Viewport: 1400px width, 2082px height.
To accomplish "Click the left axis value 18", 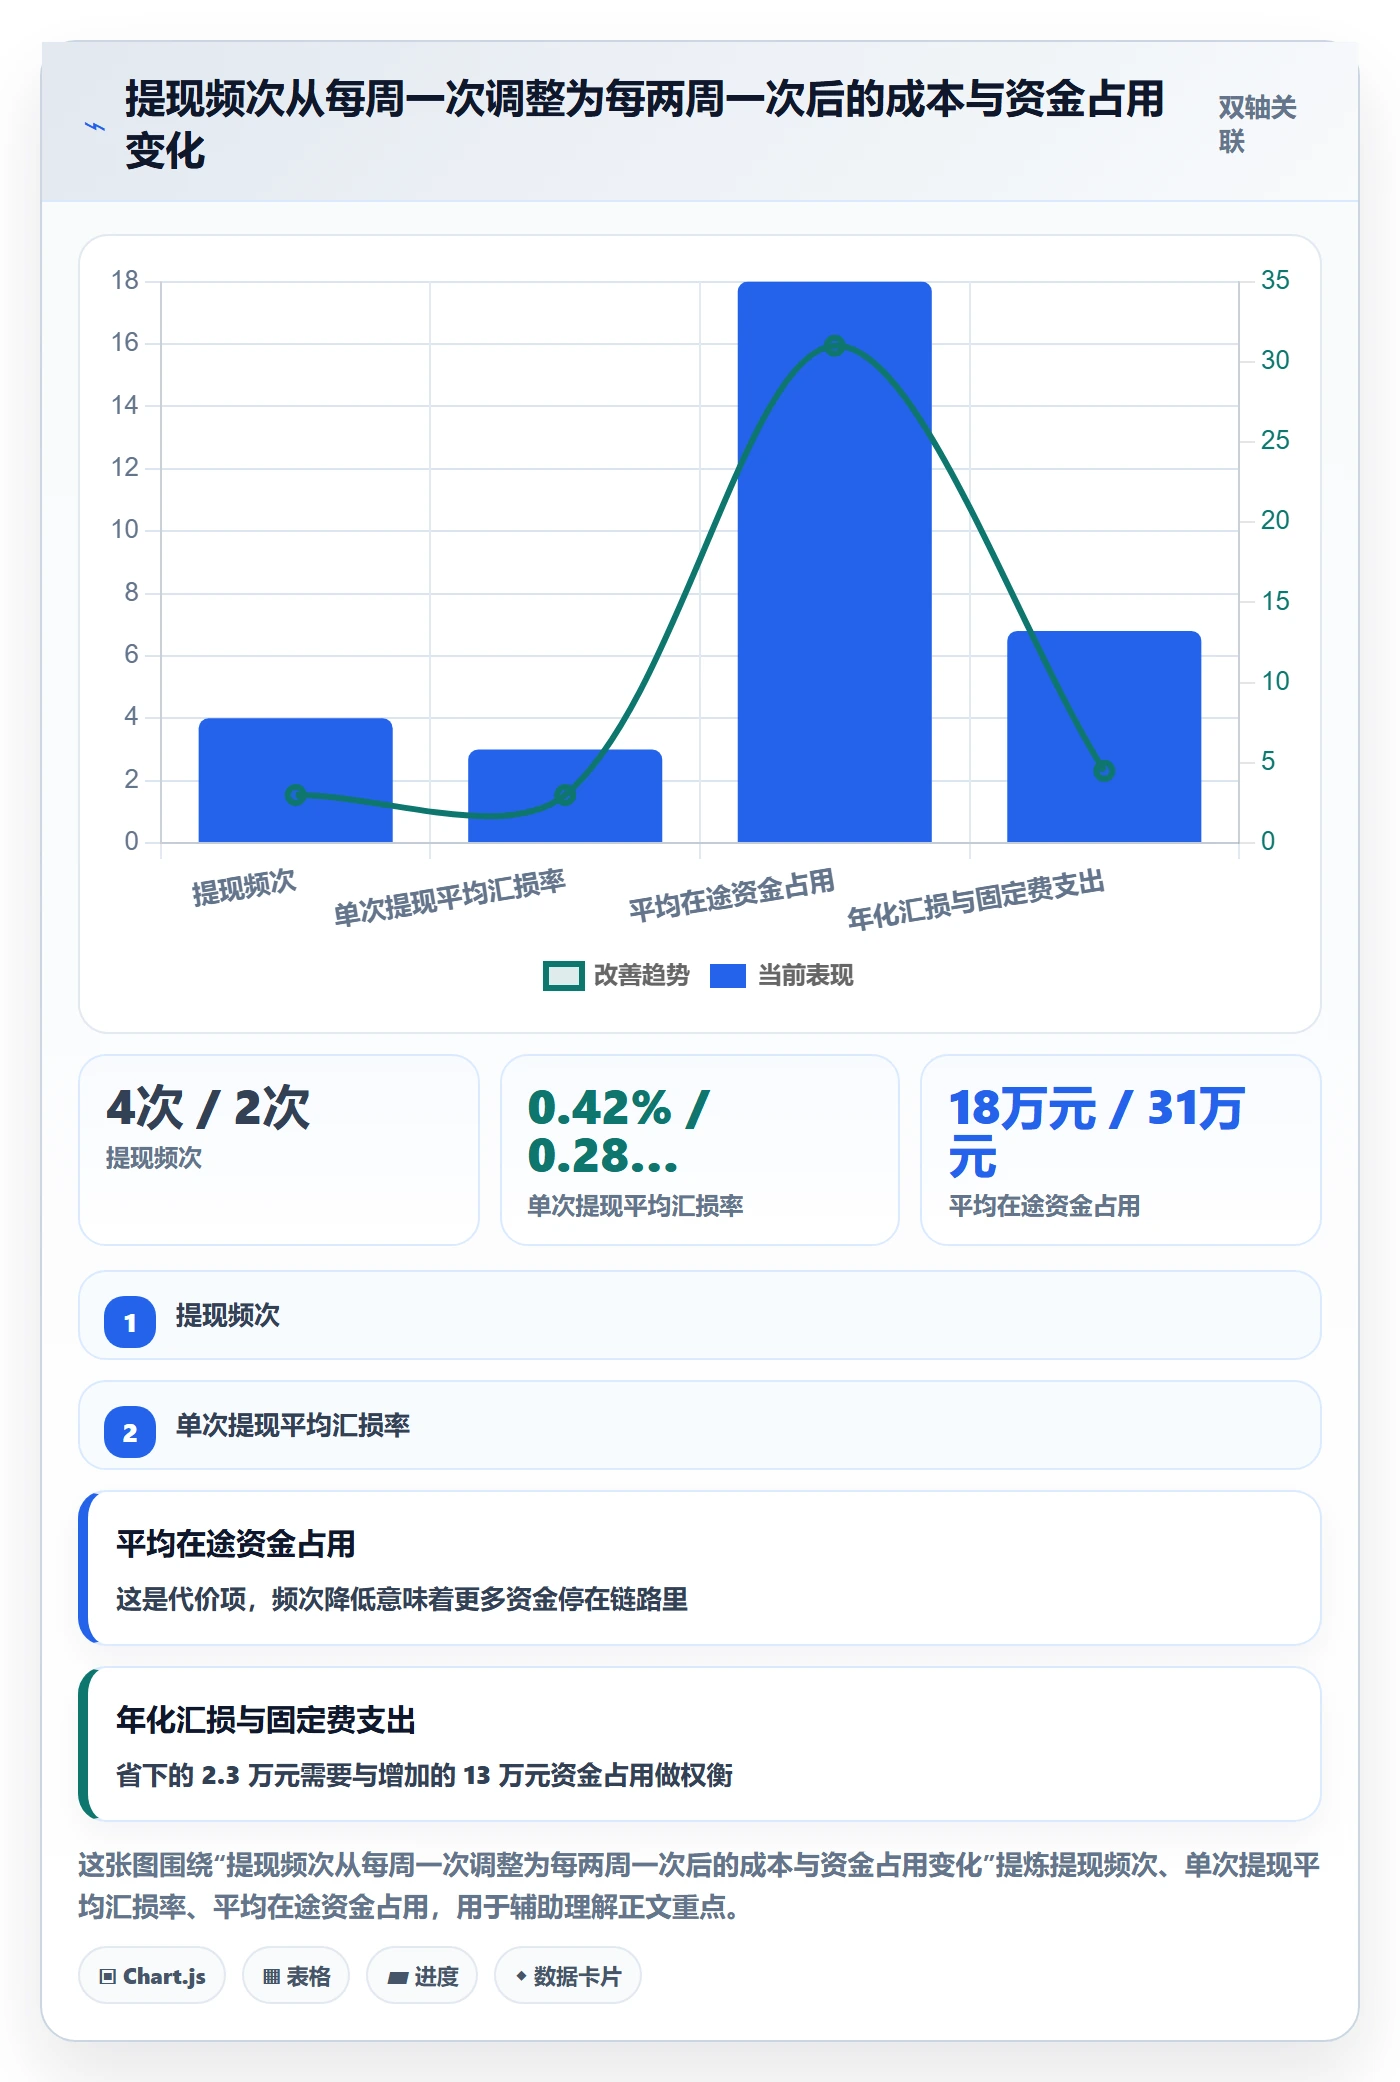I will click(x=125, y=280).
